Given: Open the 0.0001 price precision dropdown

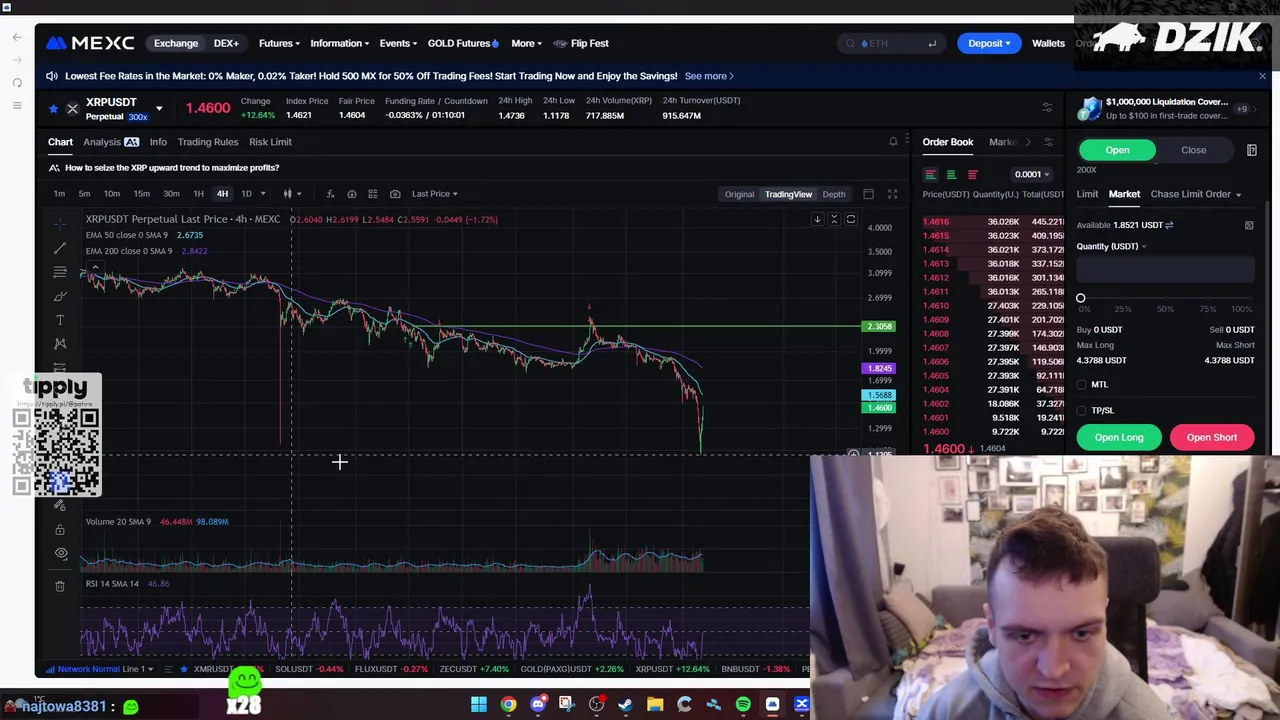Looking at the screenshot, I should pyautogui.click(x=1032, y=174).
